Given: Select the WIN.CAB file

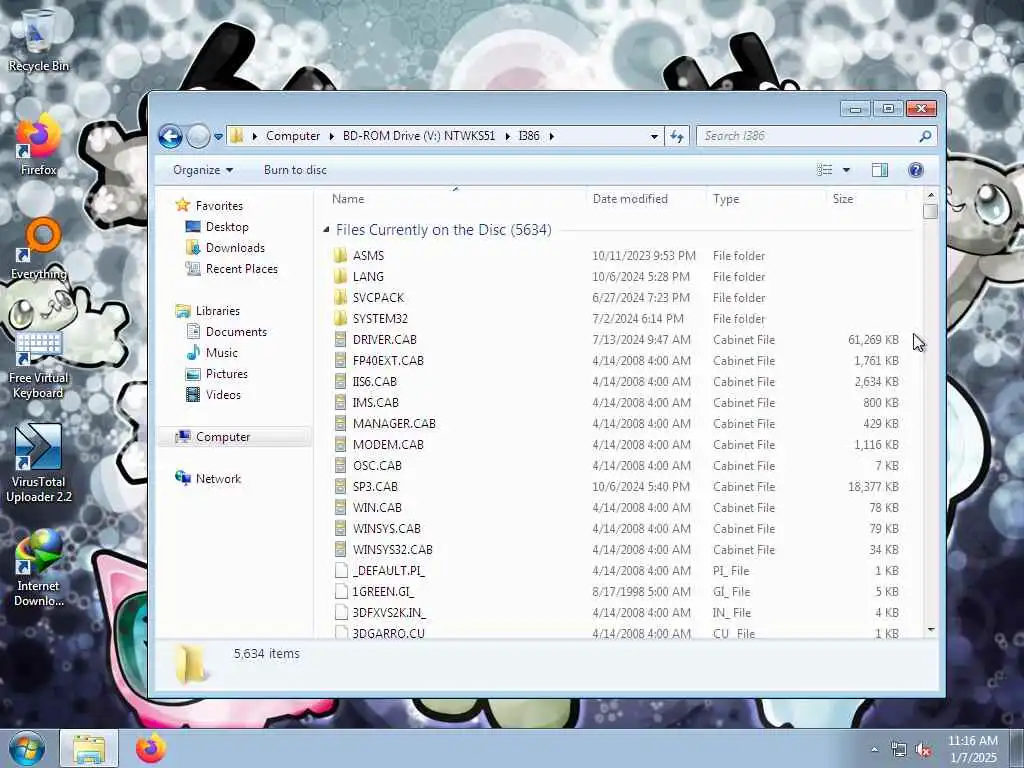Looking at the screenshot, I should (377, 507).
